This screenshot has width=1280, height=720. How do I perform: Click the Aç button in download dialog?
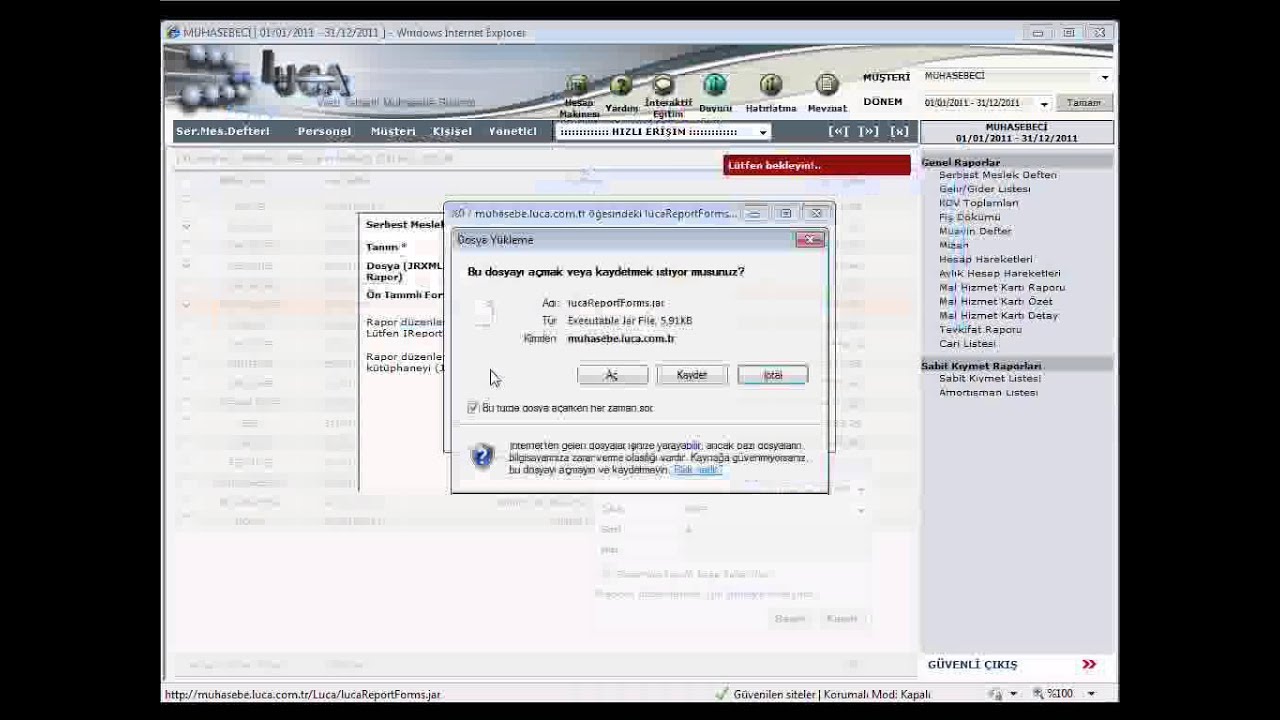612,375
